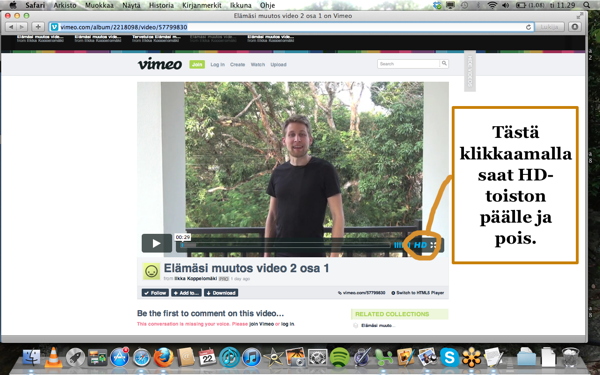This screenshot has height=375, width=600.
Task: Open iMovie star icon in Dock
Action: (x=274, y=357)
